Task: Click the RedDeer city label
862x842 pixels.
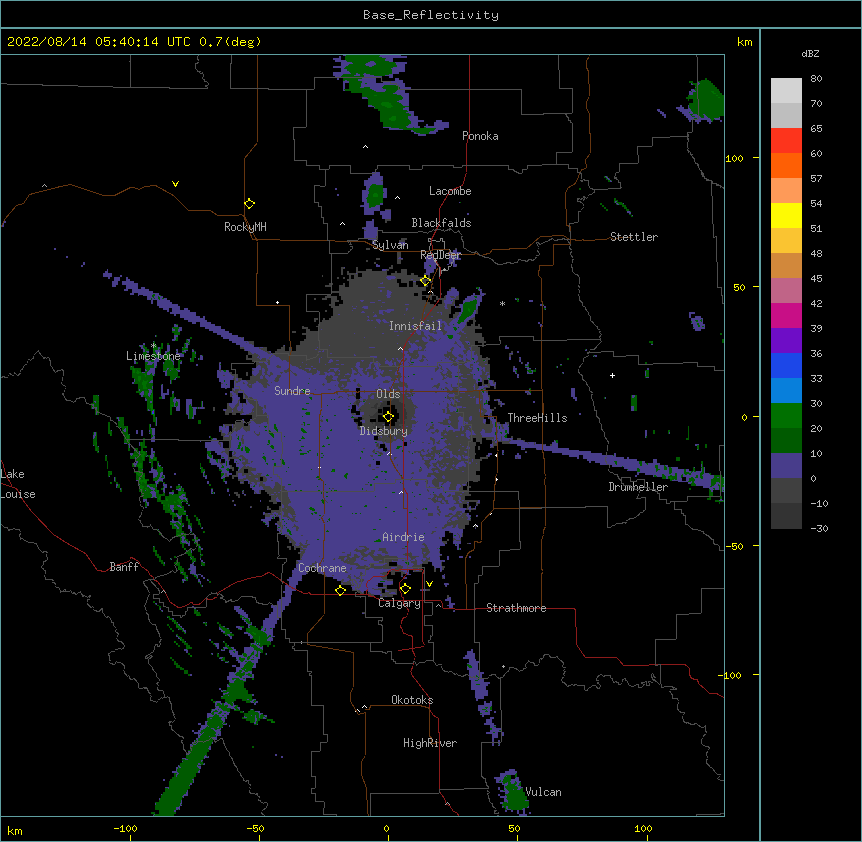Action: [440, 255]
